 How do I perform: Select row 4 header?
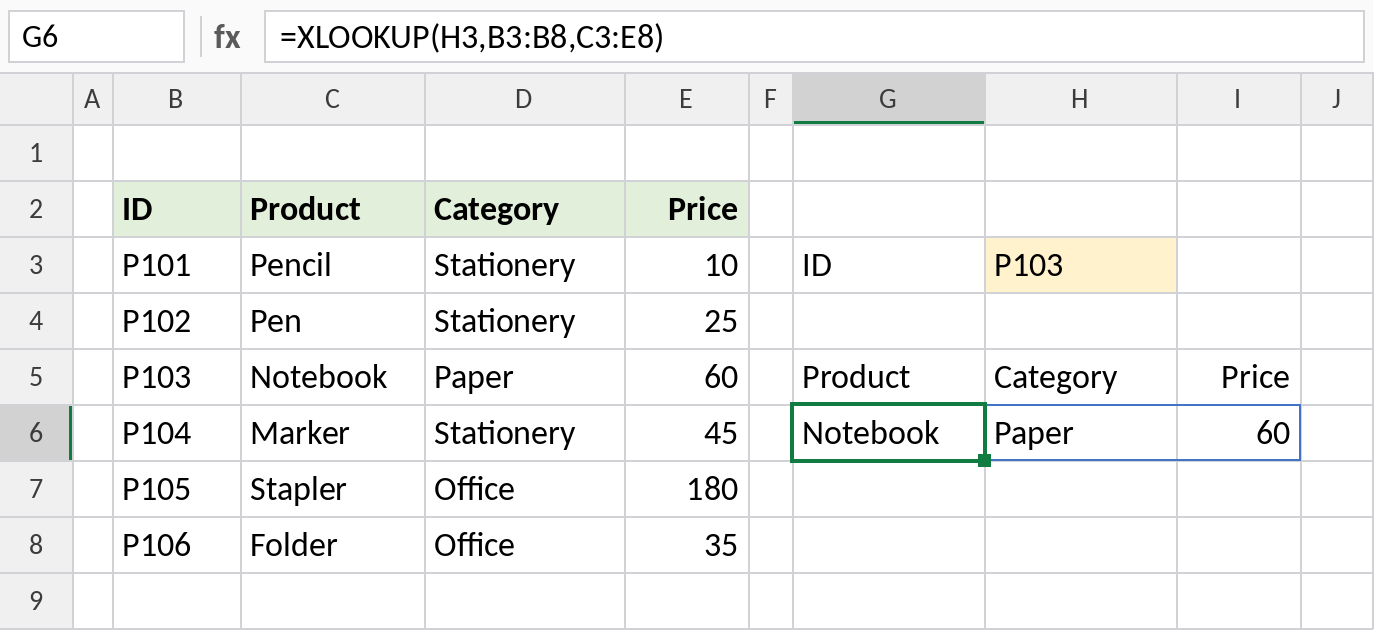click(37, 321)
